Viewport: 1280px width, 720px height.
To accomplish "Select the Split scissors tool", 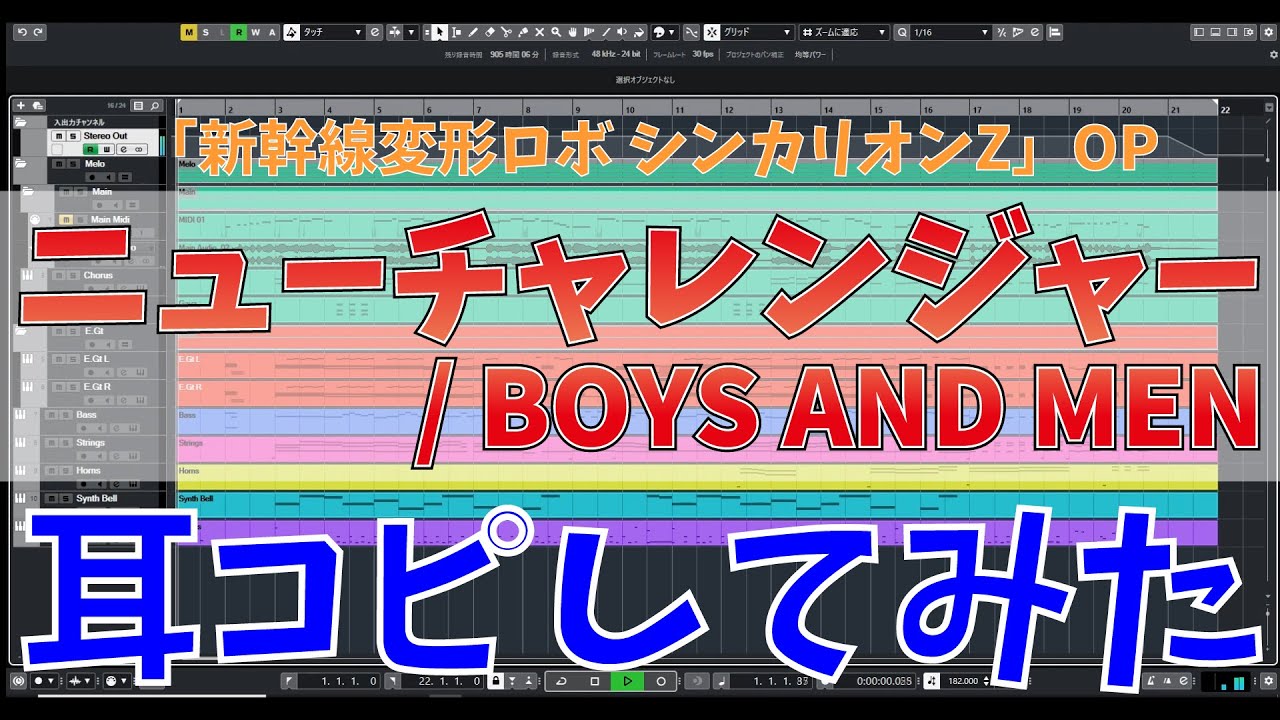I will [505, 32].
